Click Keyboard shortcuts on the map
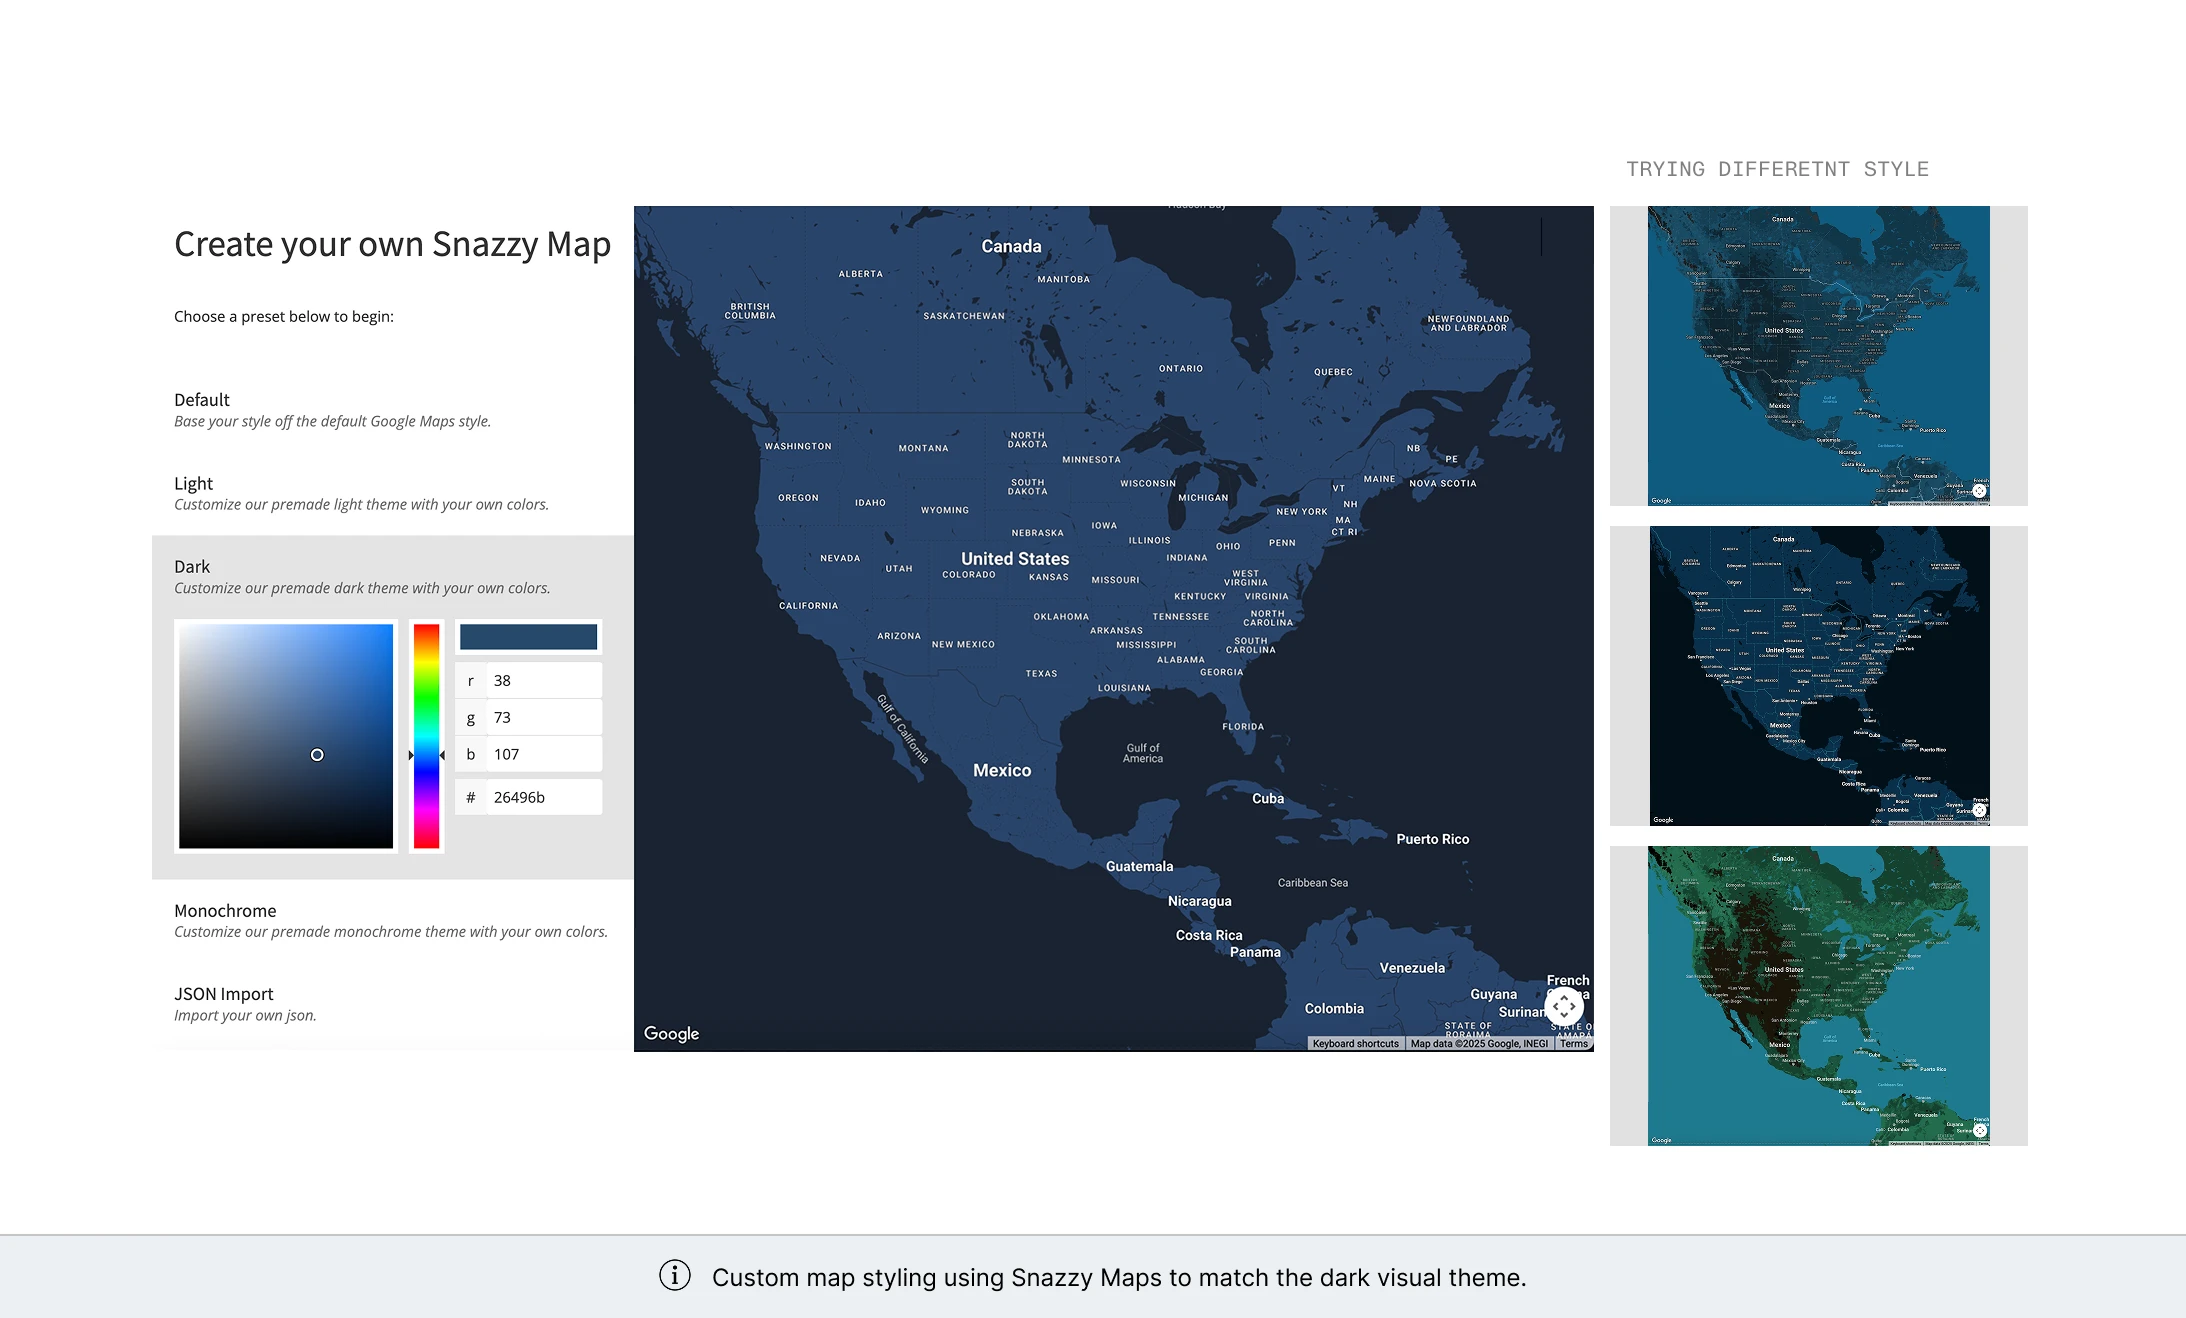This screenshot has height=1318, width=2186. pos(1355,1044)
